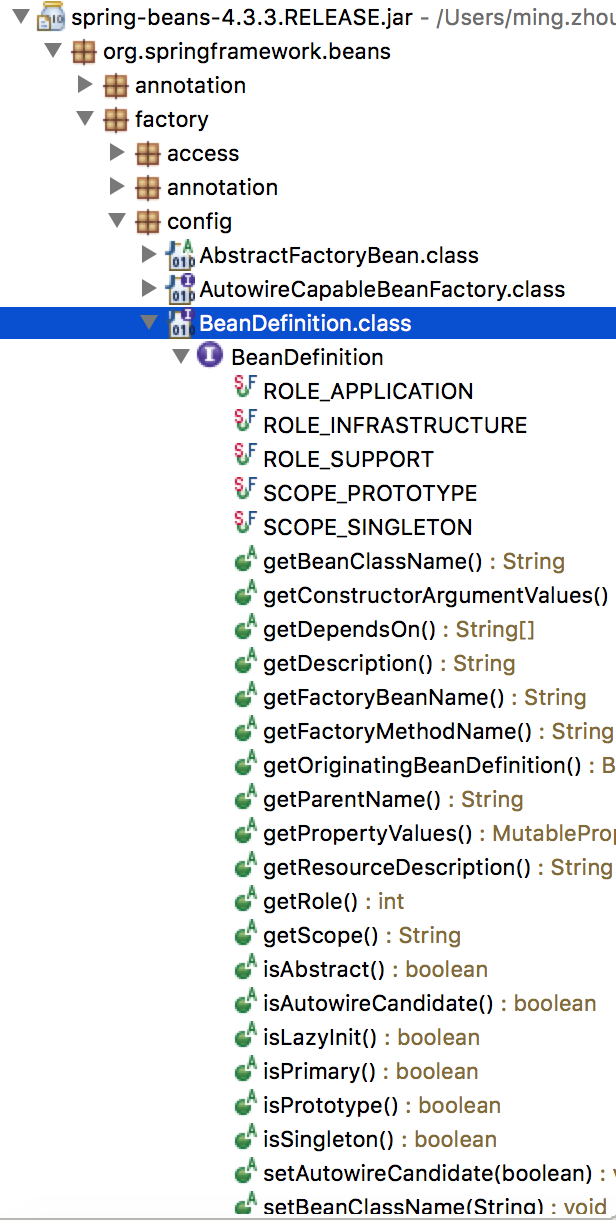The height and width of the screenshot is (1220, 616).
Task: Click the SCOPE_SINGLETON field icon
Action: tap(245, 525)
